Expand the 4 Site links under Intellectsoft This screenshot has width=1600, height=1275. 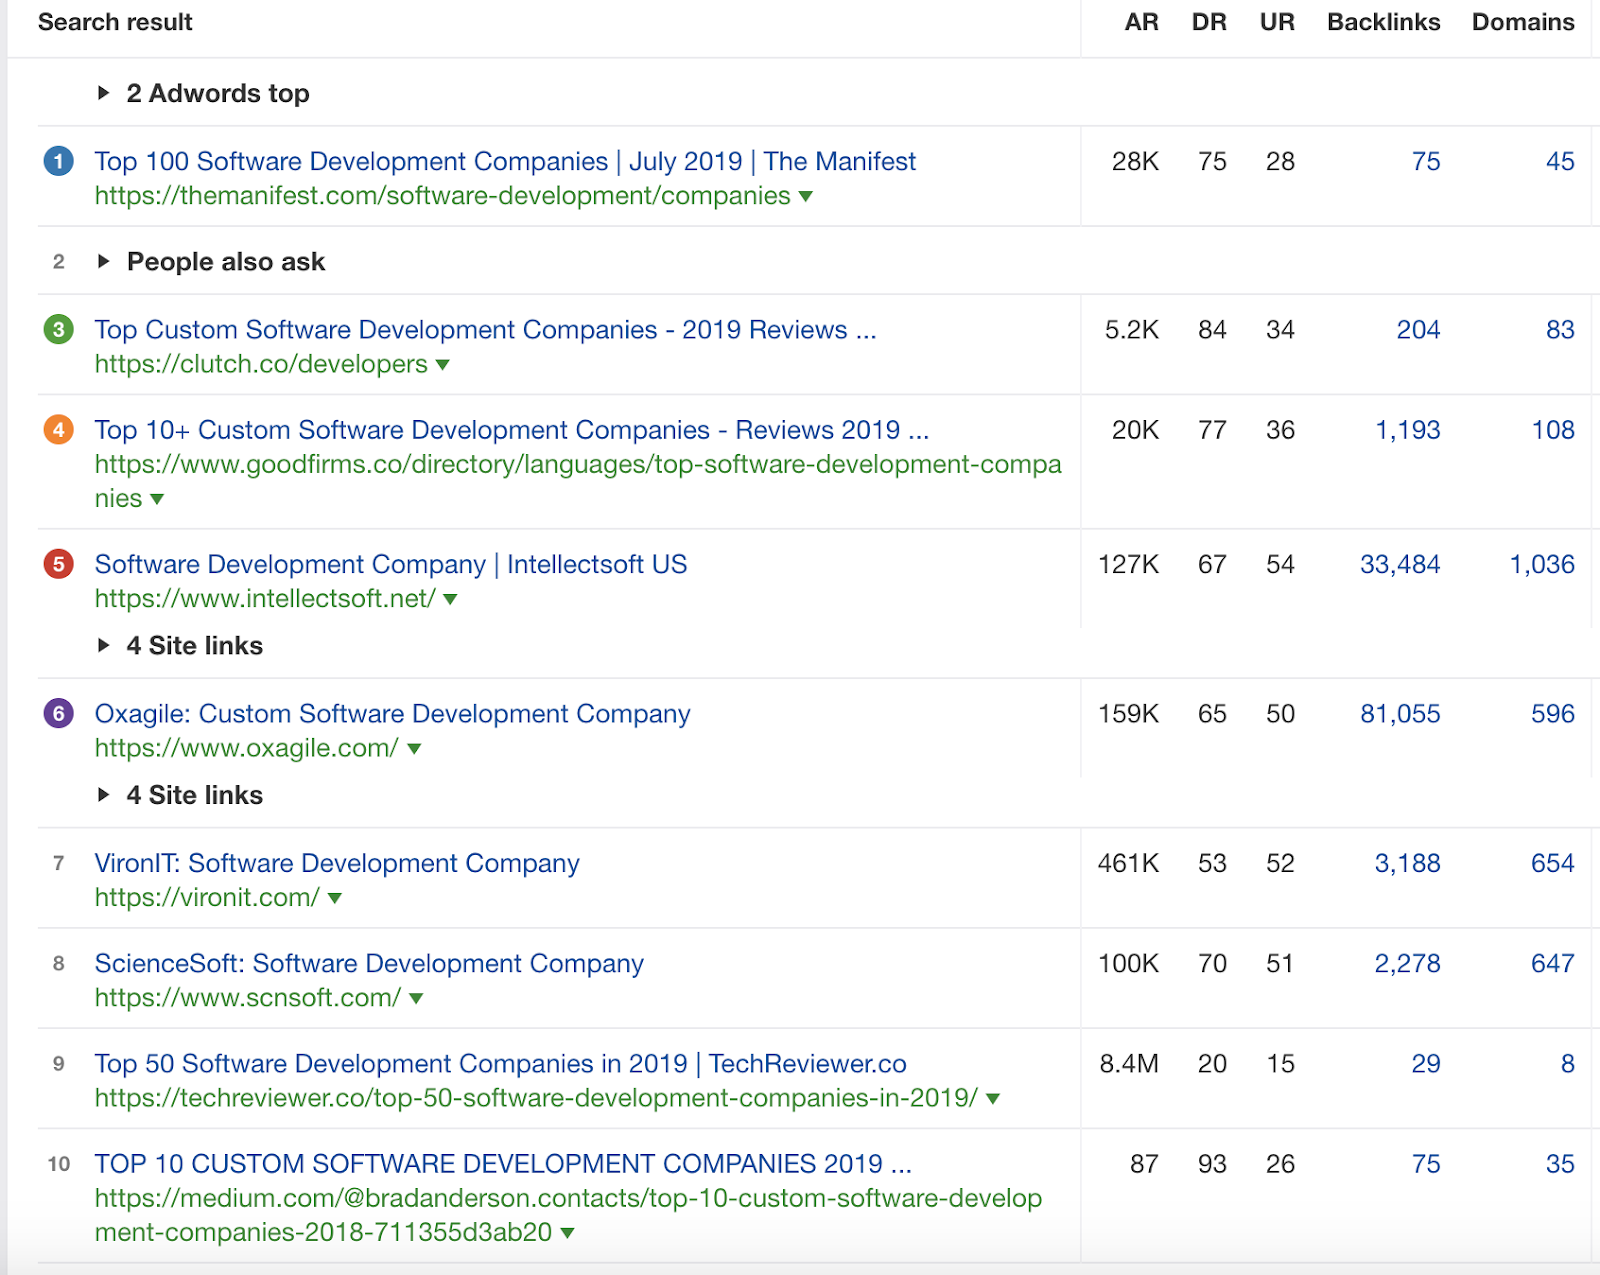tap(104, 646)
